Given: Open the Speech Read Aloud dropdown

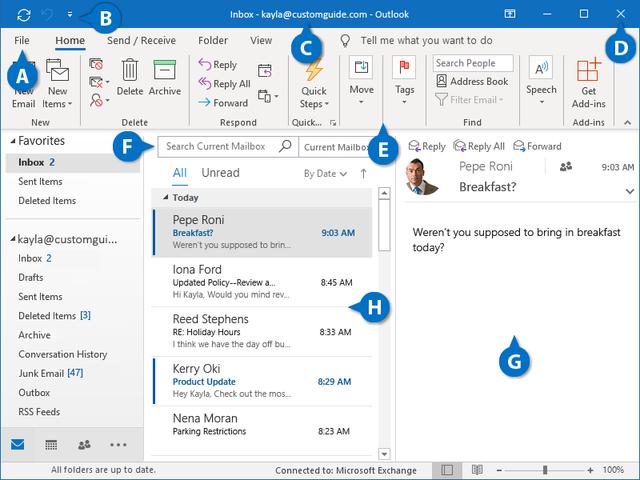Looking at the screenshot, I should [x=541, y=81].
